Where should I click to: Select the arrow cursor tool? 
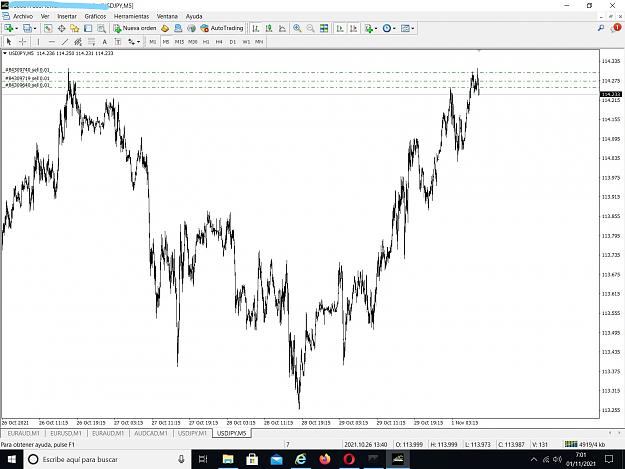click(x=9, y=41)
